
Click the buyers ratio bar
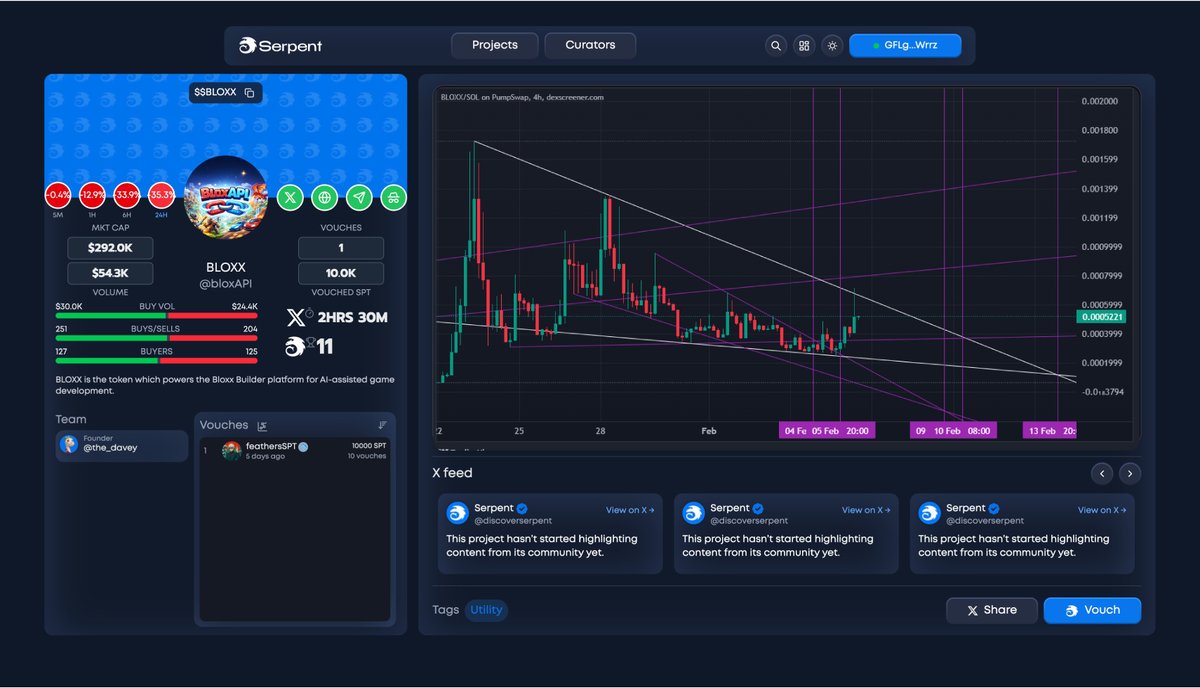(157, 360)
